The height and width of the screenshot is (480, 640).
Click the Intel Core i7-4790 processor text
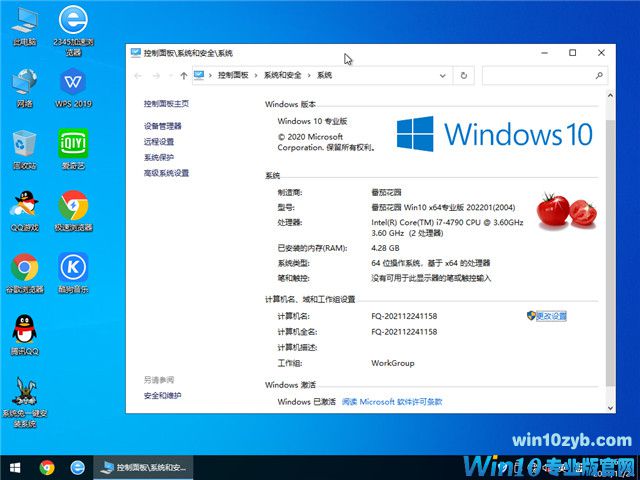tap(447, 228)
